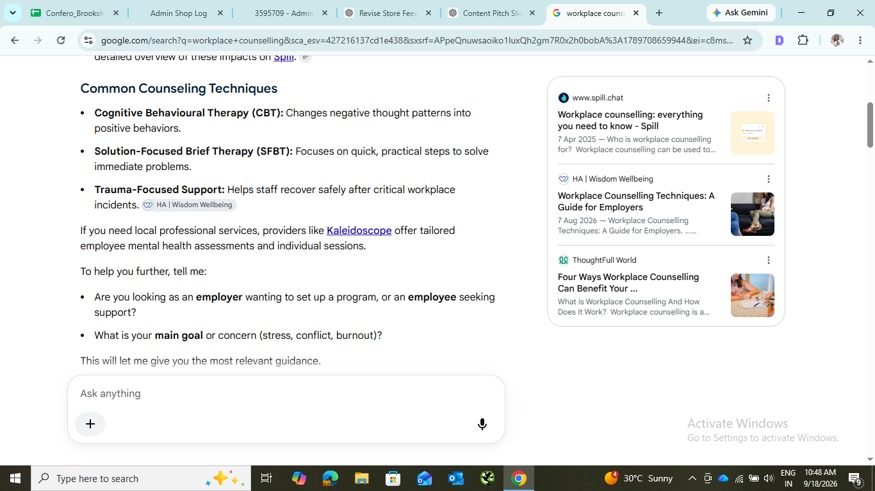View site information icon in address bar
The width and height of the screenshot is (875, 491).
88,40
